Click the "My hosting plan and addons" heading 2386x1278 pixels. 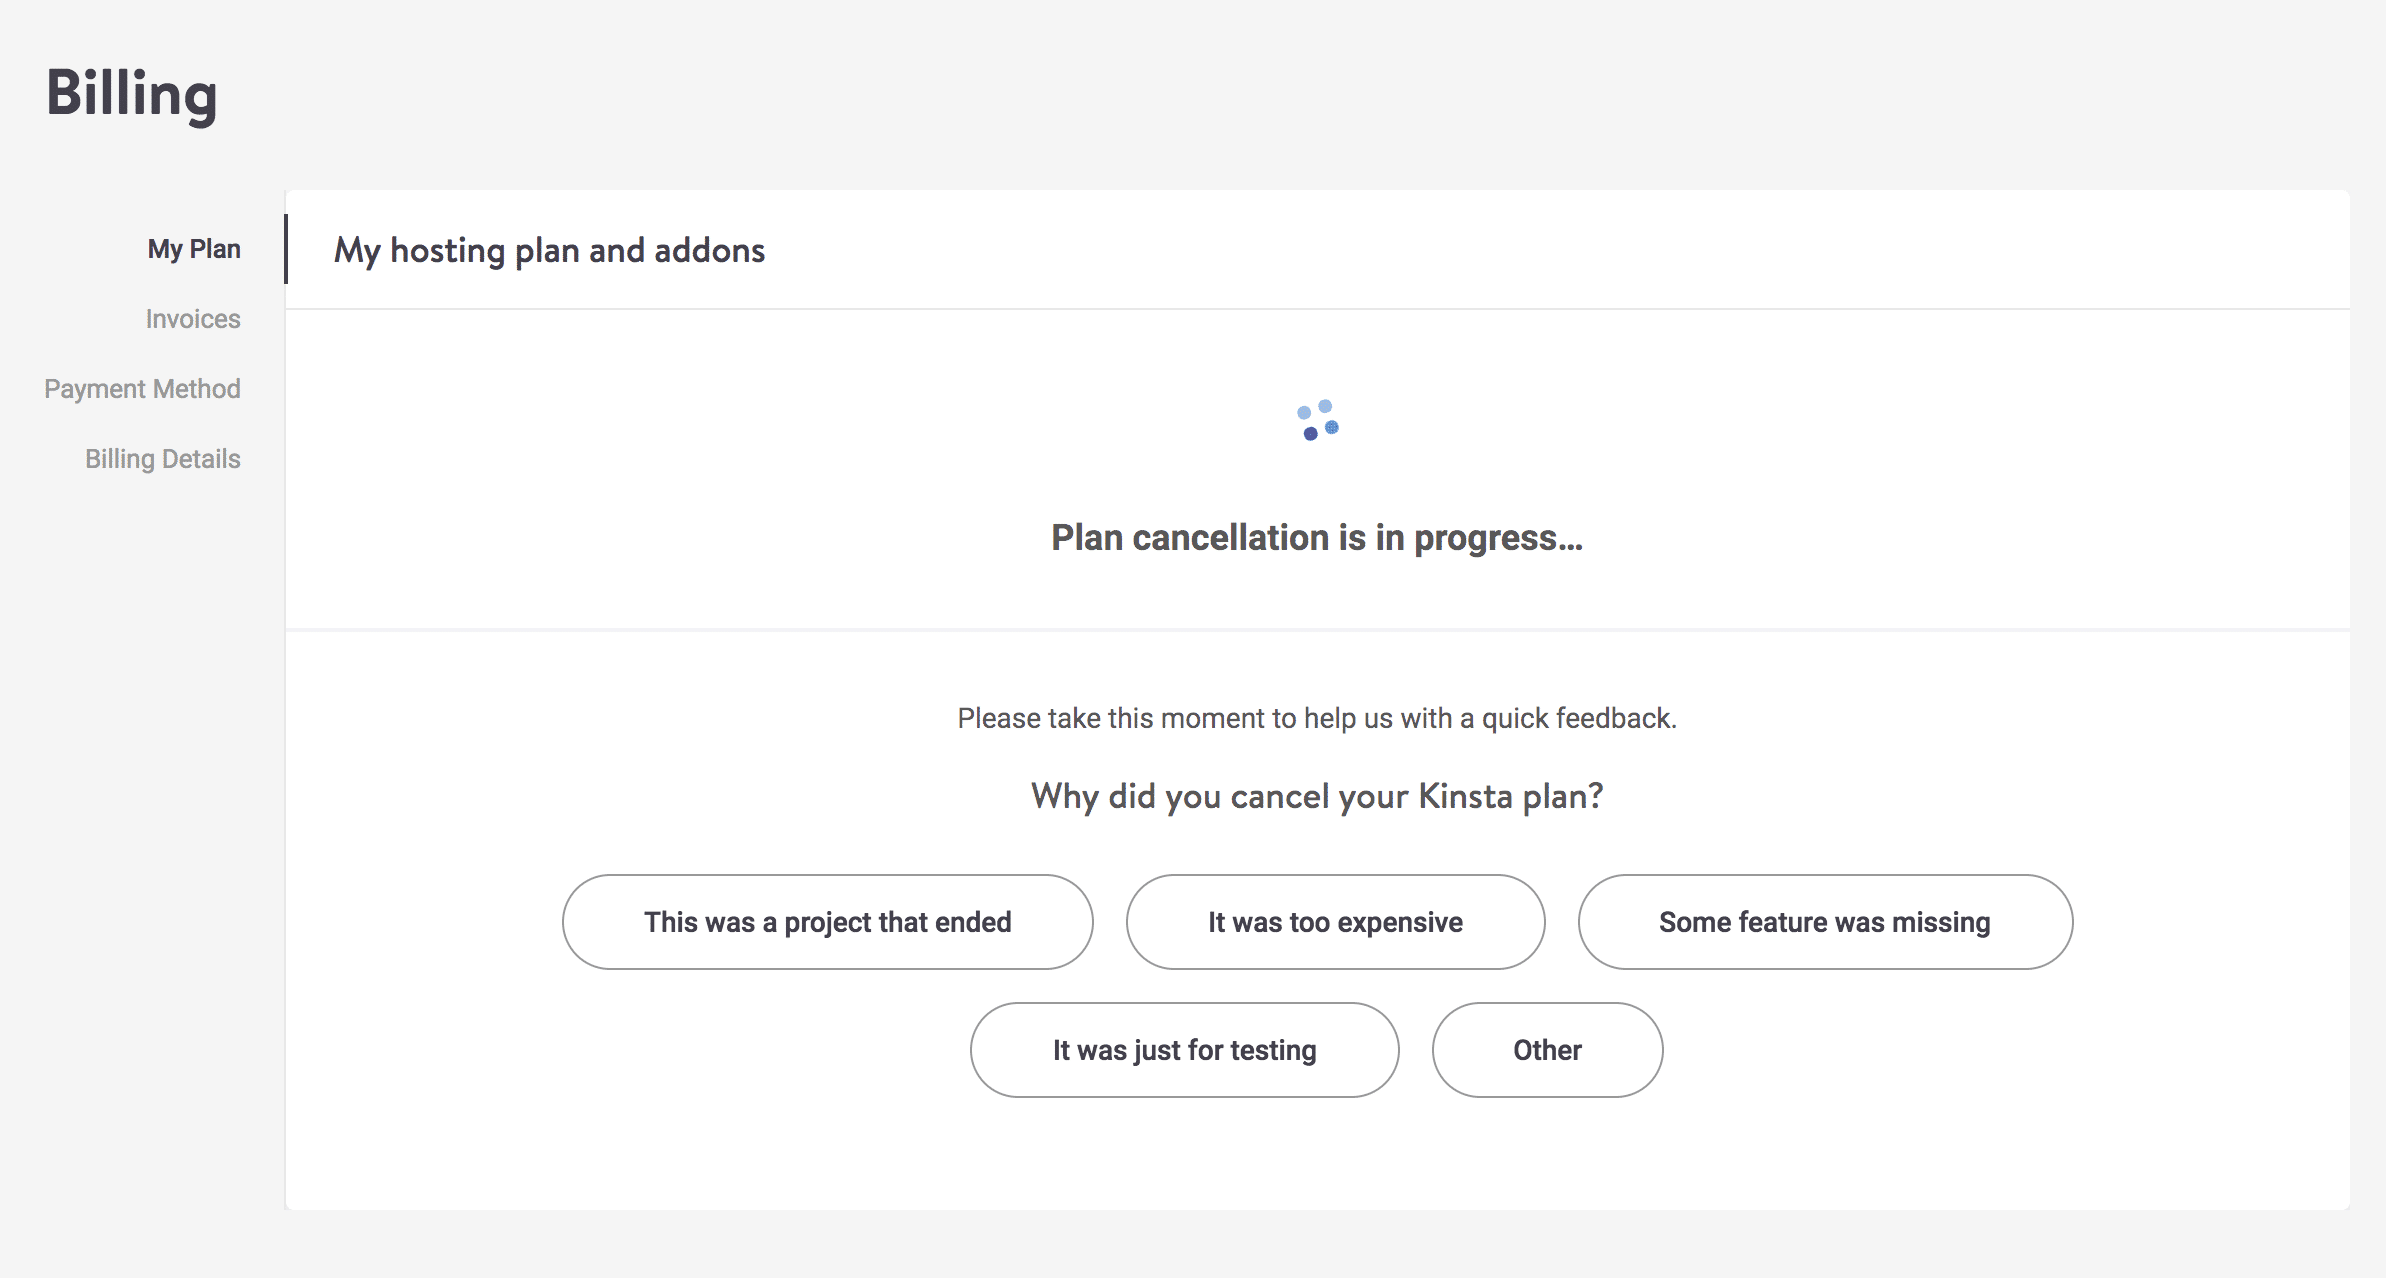pos(549,250)
